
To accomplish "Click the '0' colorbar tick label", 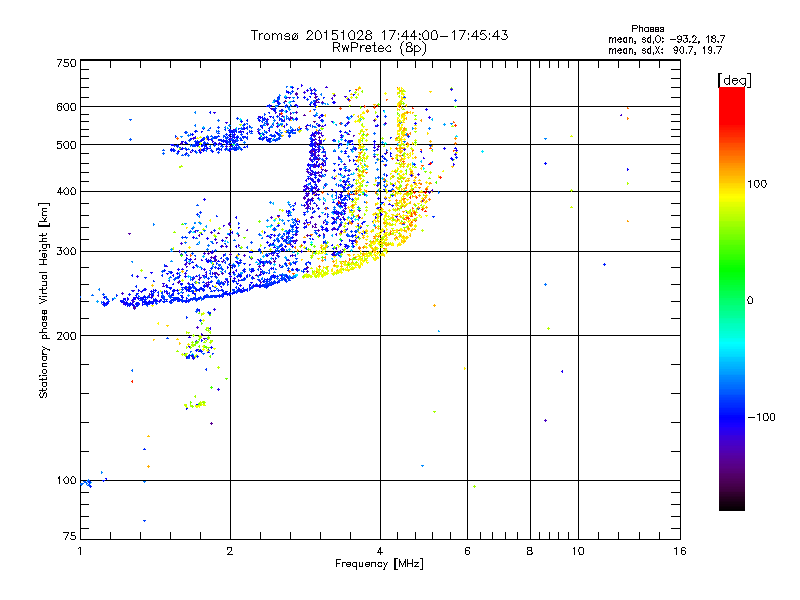I will (750, 301).
